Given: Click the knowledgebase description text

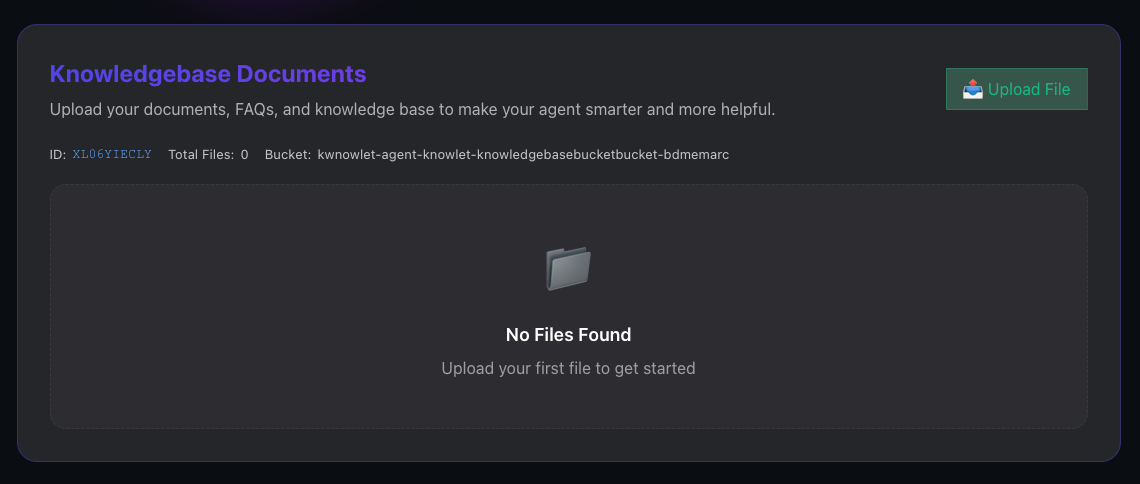Looking at the screenshot, I should [x=412, y=109].
